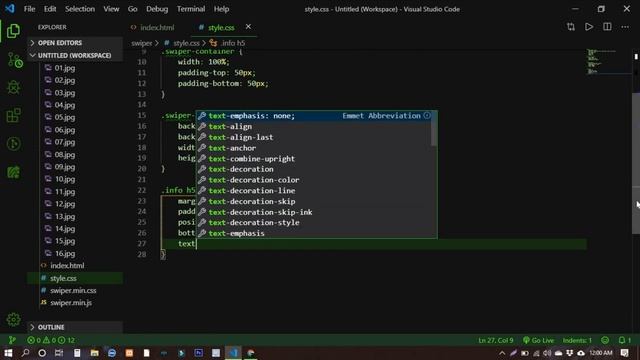
Task: Open the editor More Actions ellipsis
Action: click(x=625, y=27)
